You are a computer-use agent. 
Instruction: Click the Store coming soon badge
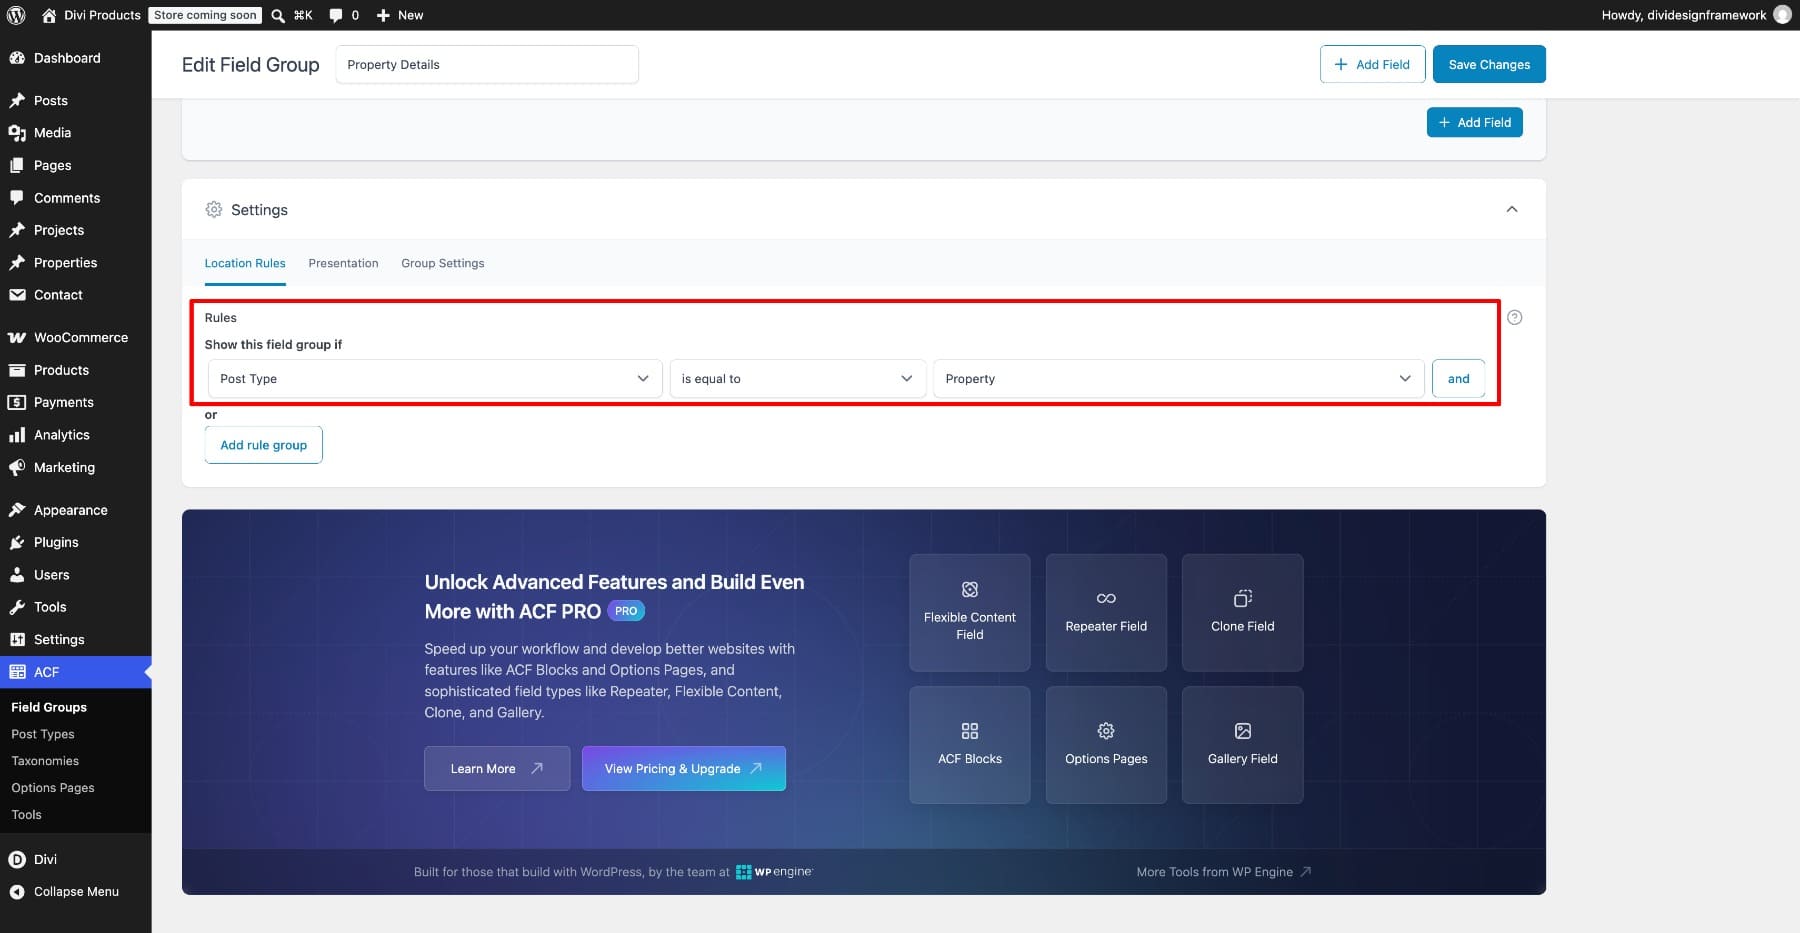click(206, 15)
